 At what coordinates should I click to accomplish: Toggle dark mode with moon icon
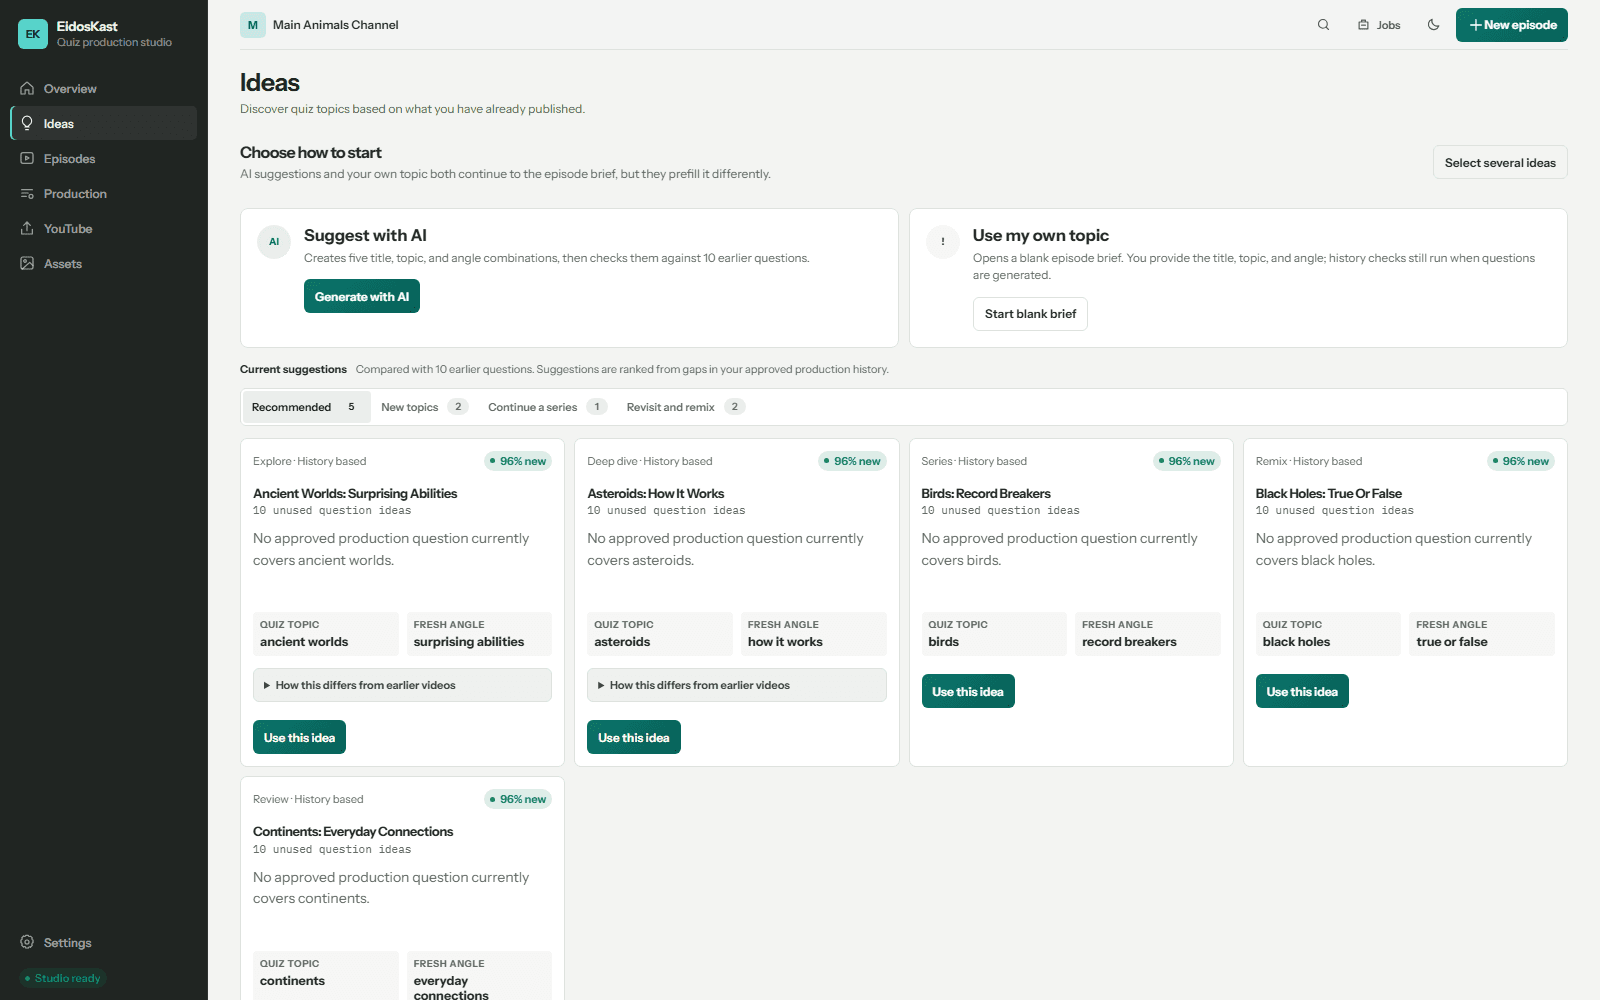[1433, 25]
